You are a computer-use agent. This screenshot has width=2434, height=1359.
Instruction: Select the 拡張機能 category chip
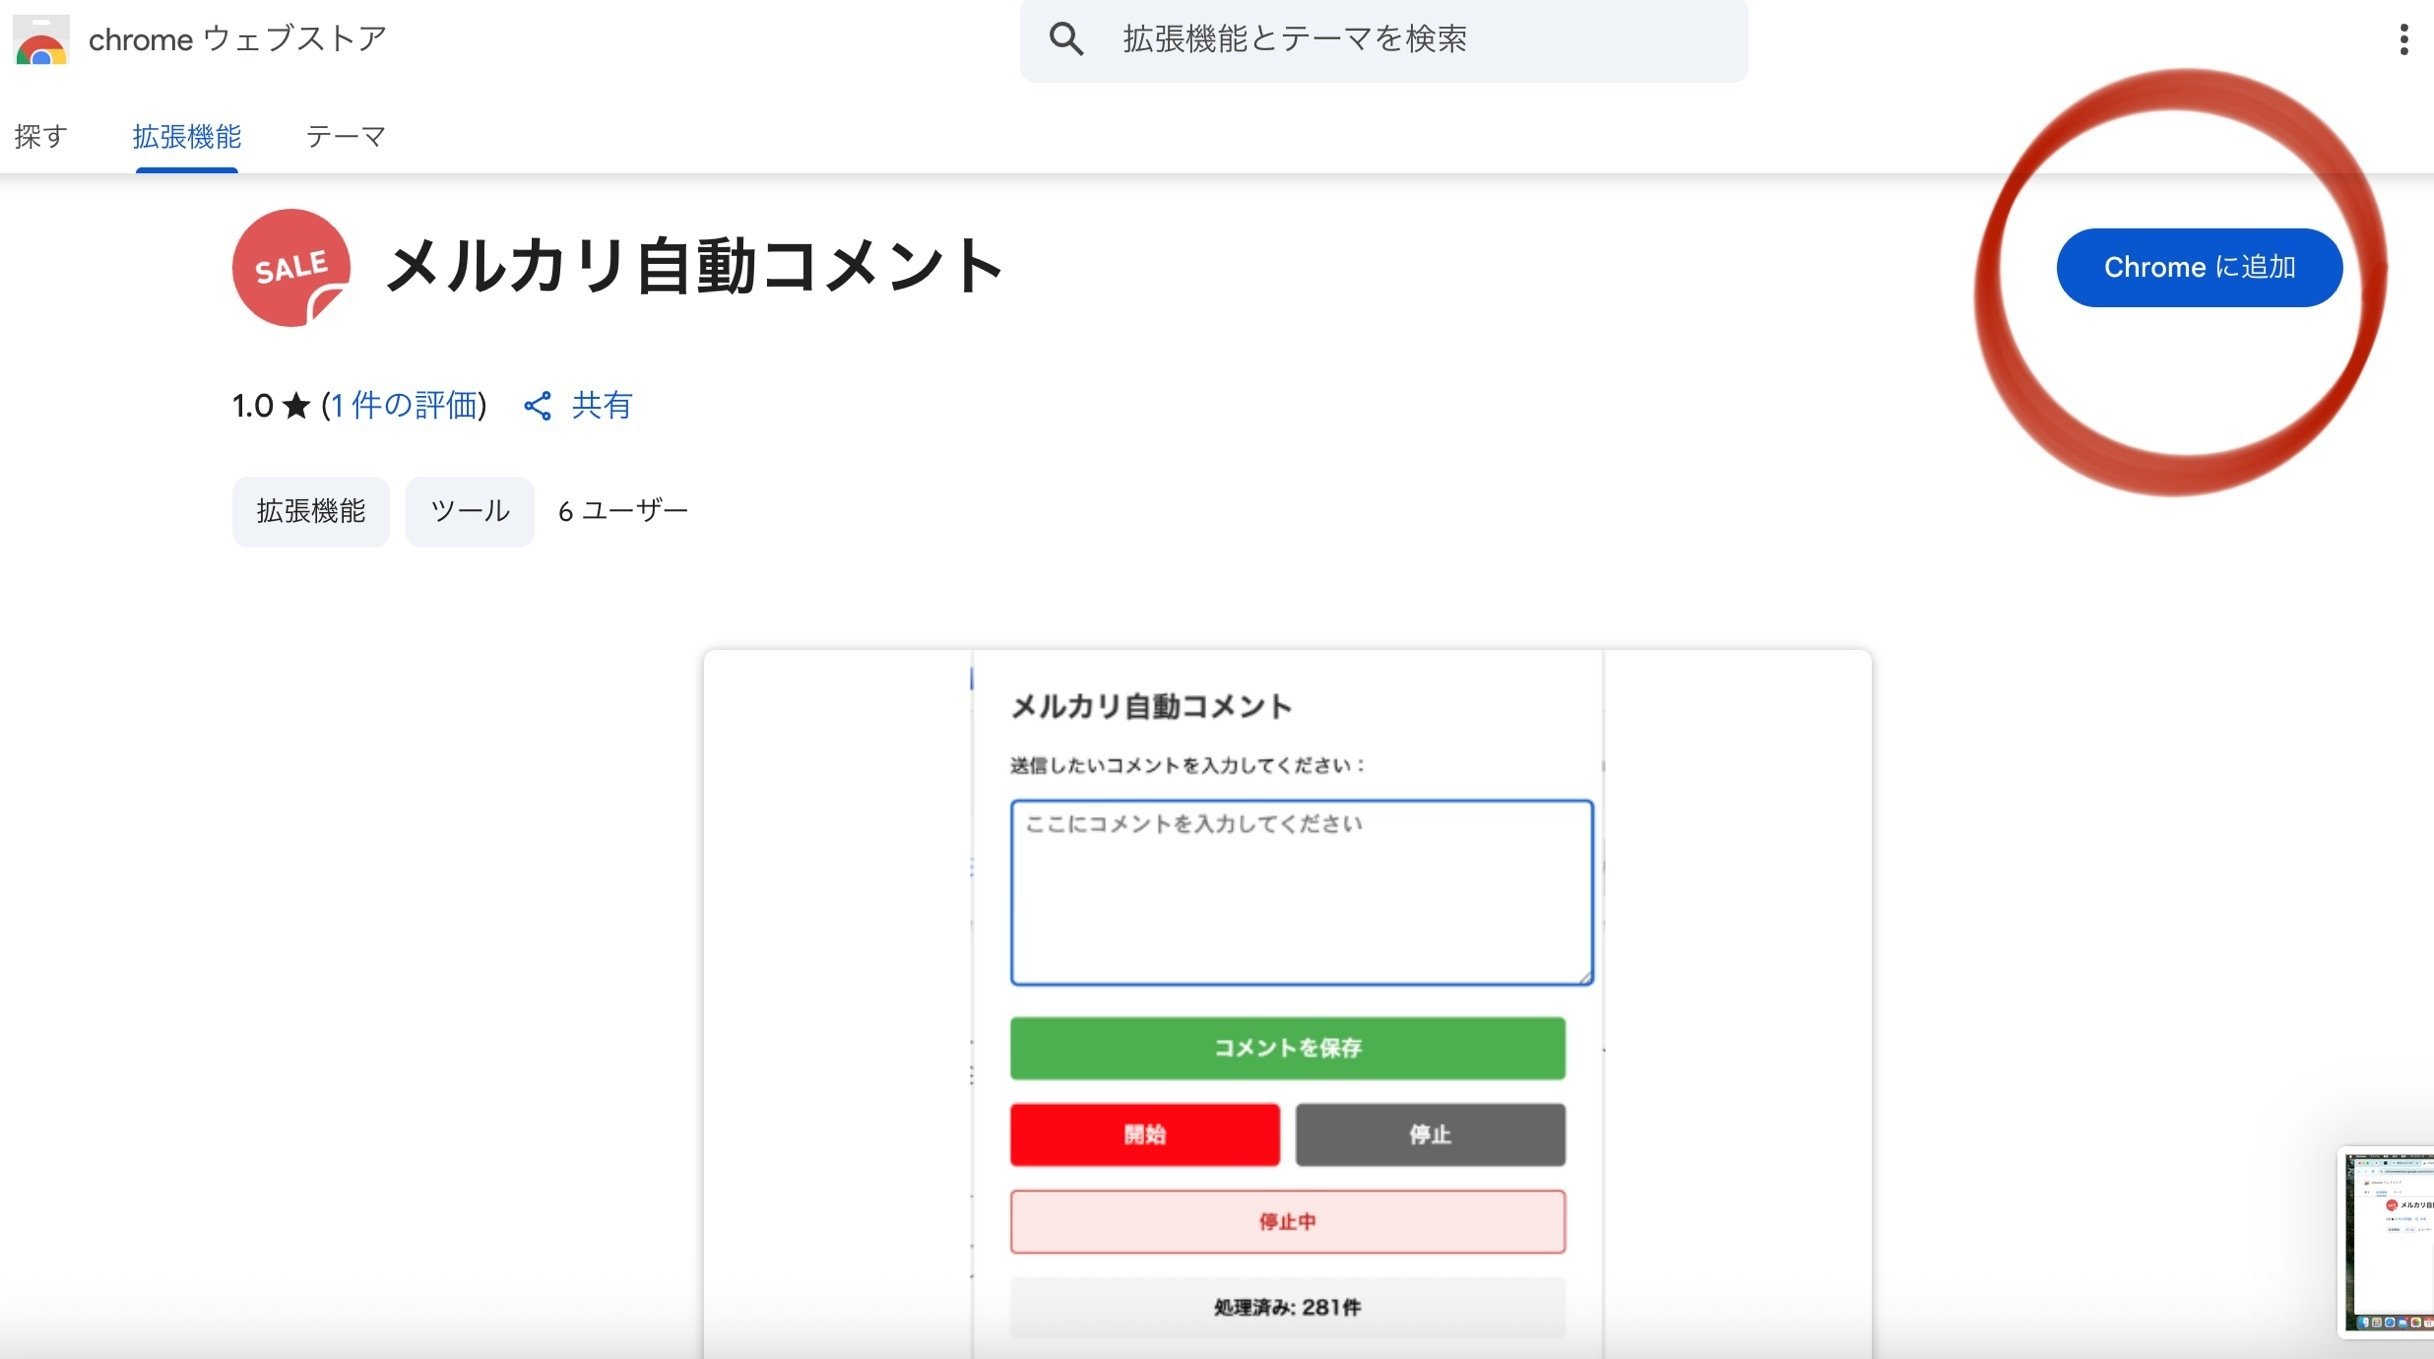[x=310, y=511]
